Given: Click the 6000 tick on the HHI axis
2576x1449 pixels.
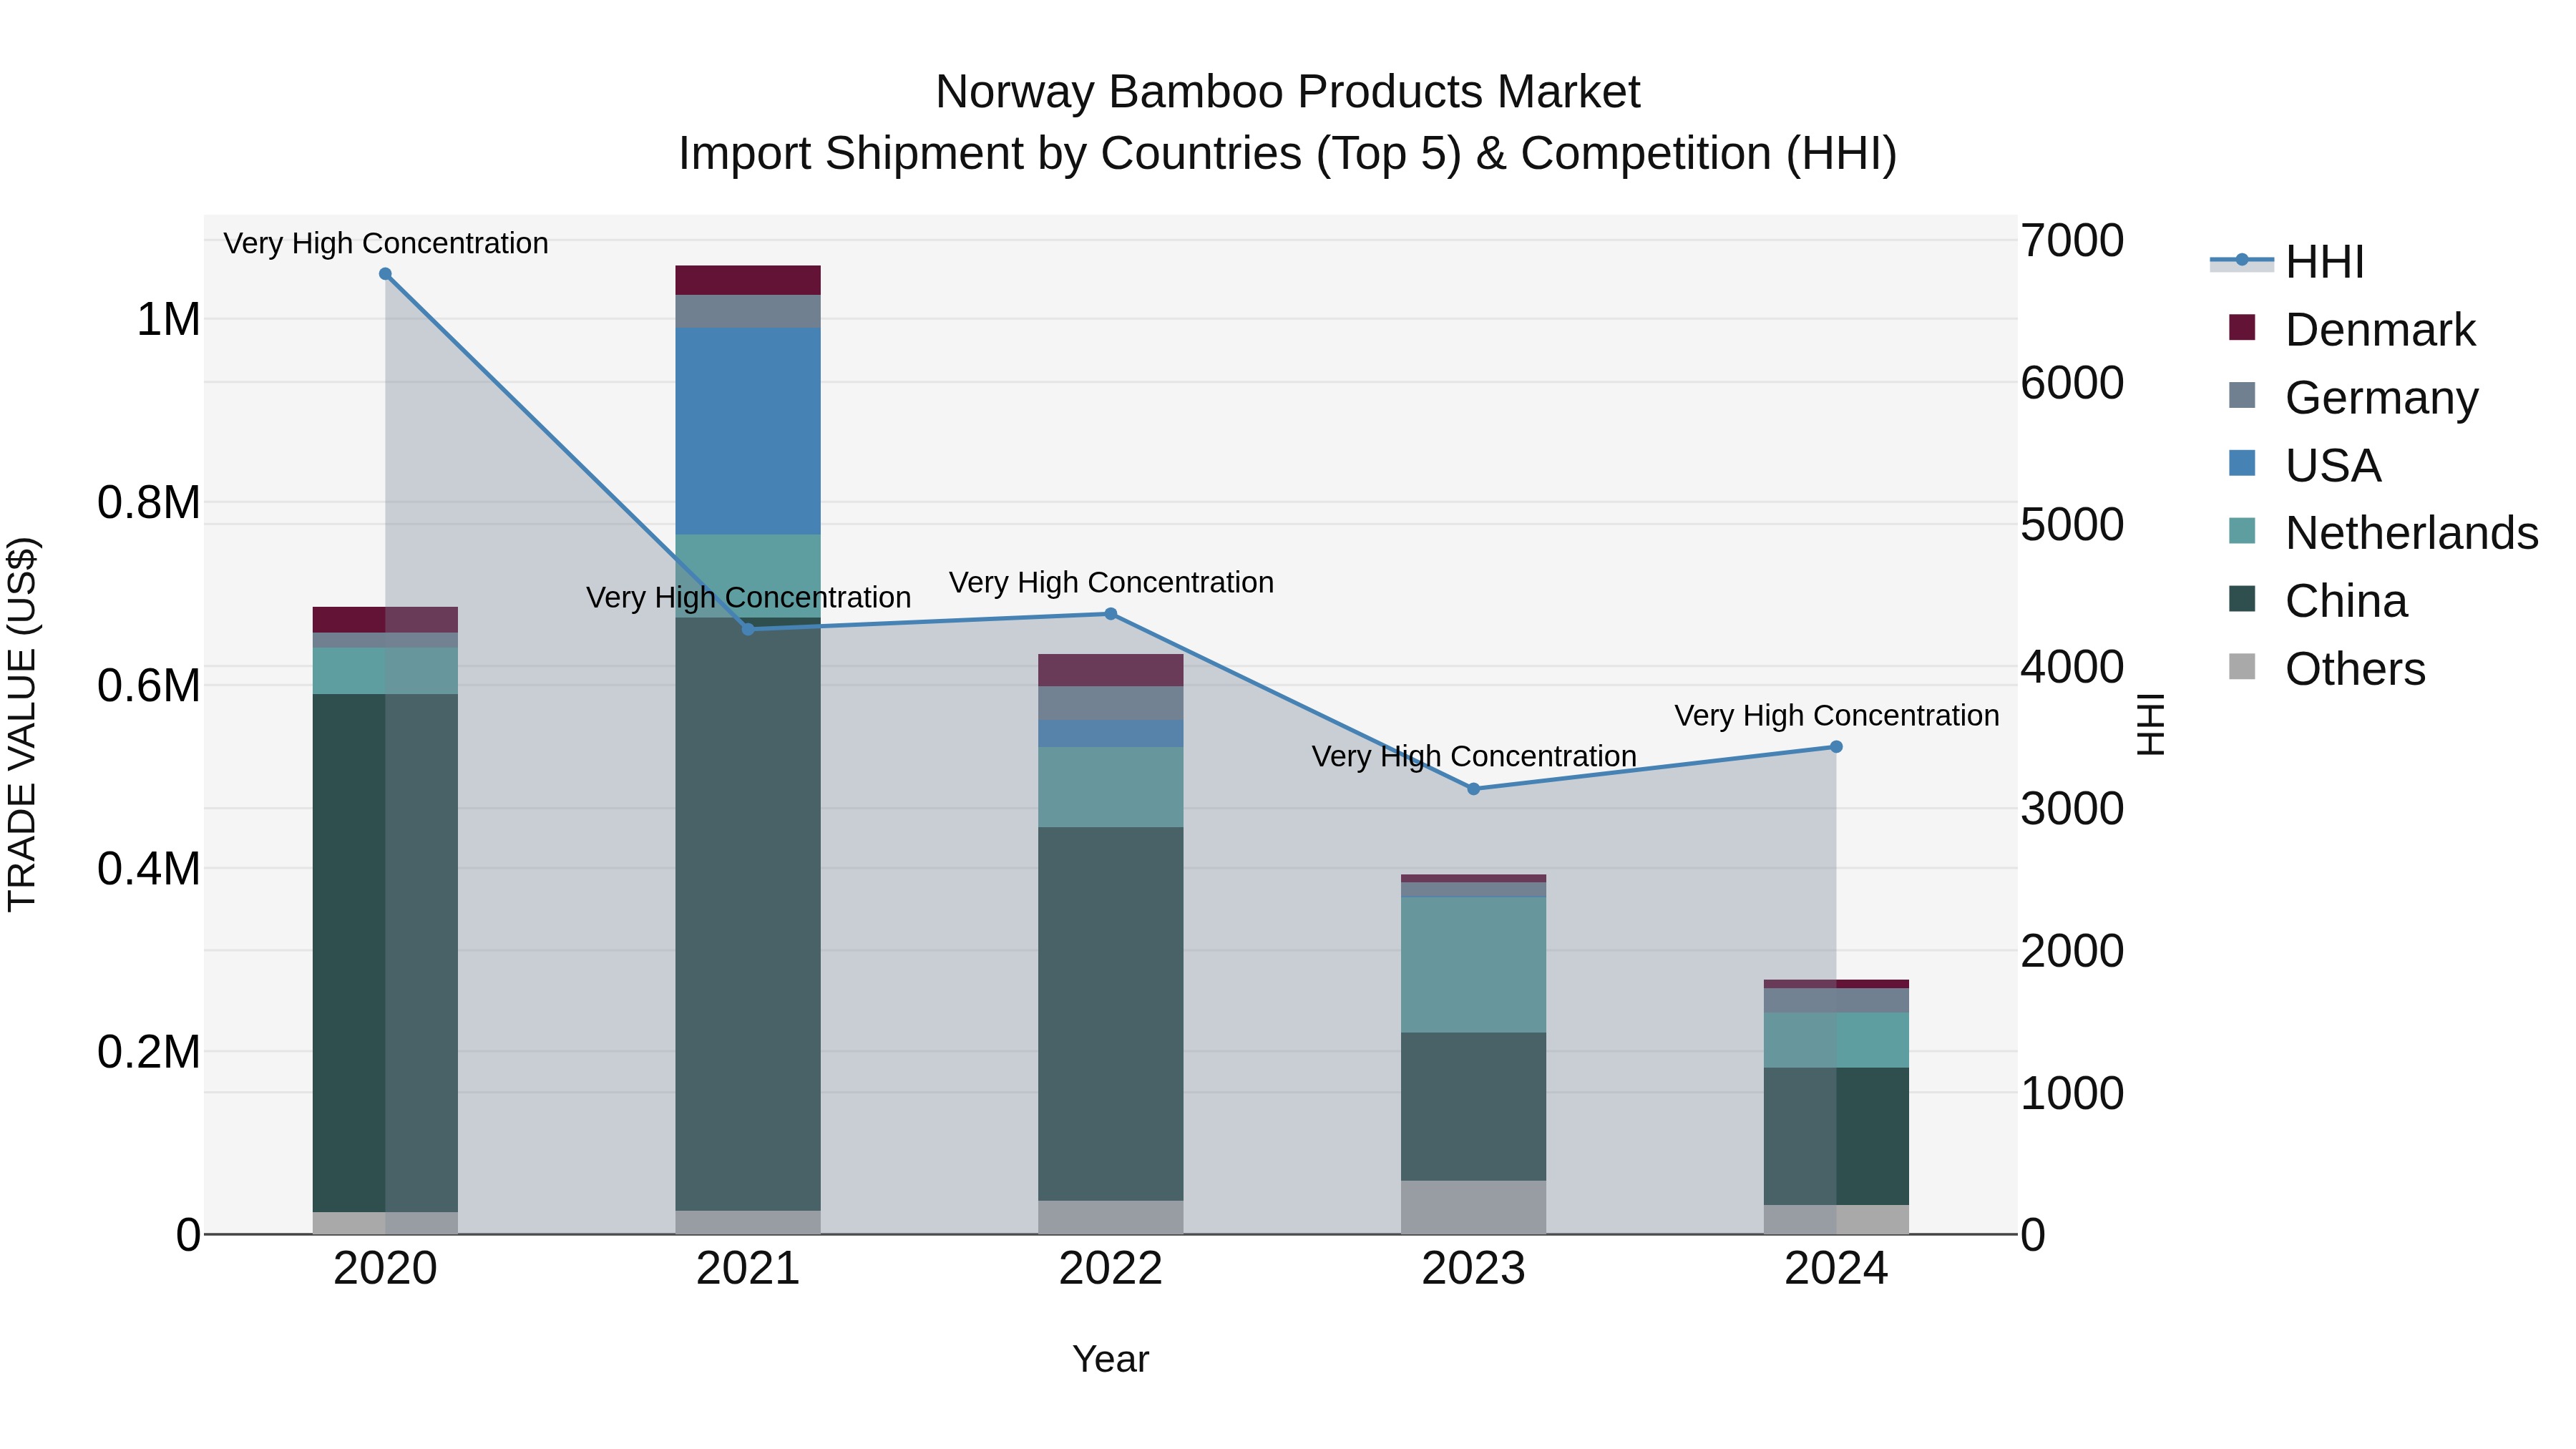Looking at the screenshot, I should [x=2072, y=383].
